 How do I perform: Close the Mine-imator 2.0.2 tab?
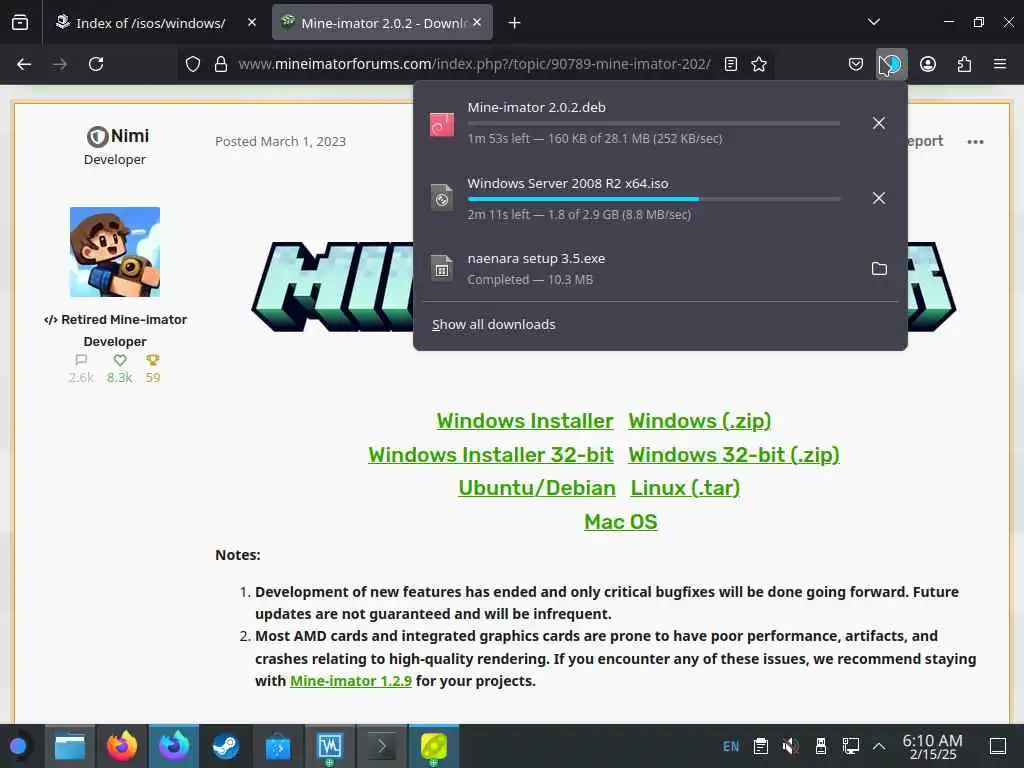click(477, 22)
